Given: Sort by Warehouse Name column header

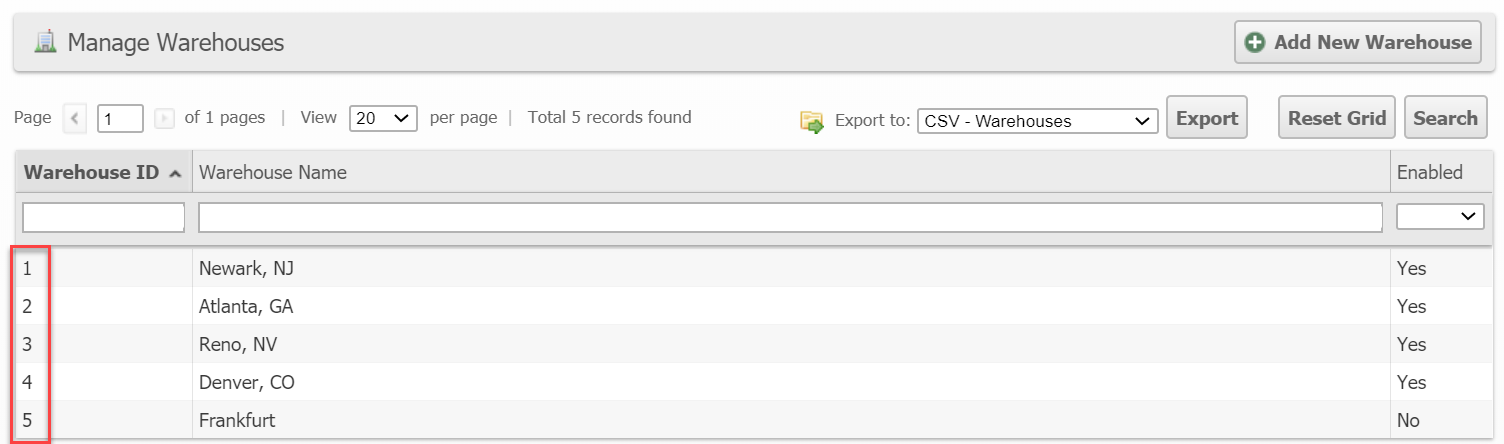Looking at the screenshot, I should [273, 172].
